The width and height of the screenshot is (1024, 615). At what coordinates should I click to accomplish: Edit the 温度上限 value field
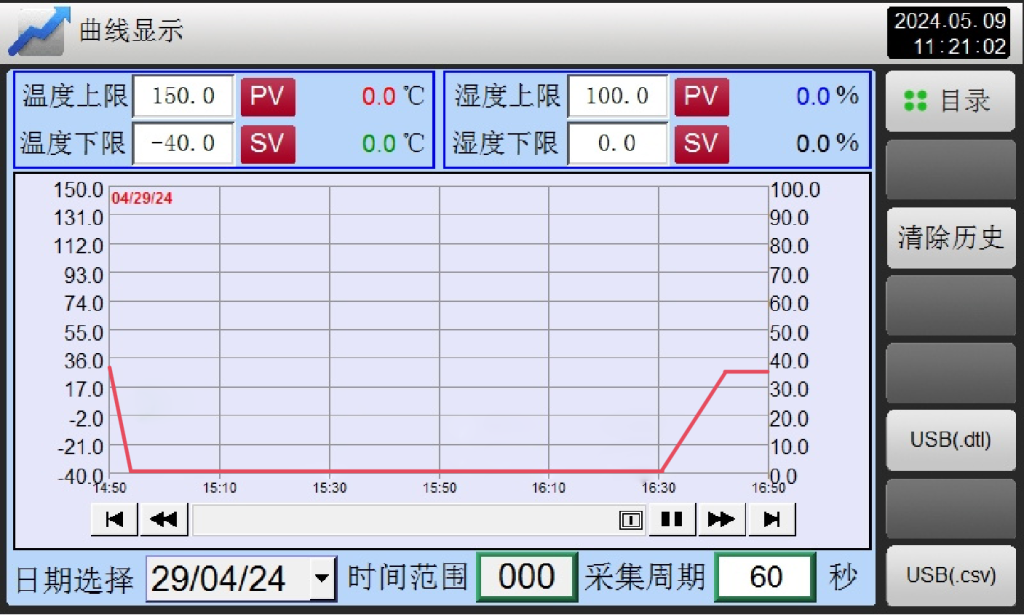pyautogui.click(x=183, y=97)
